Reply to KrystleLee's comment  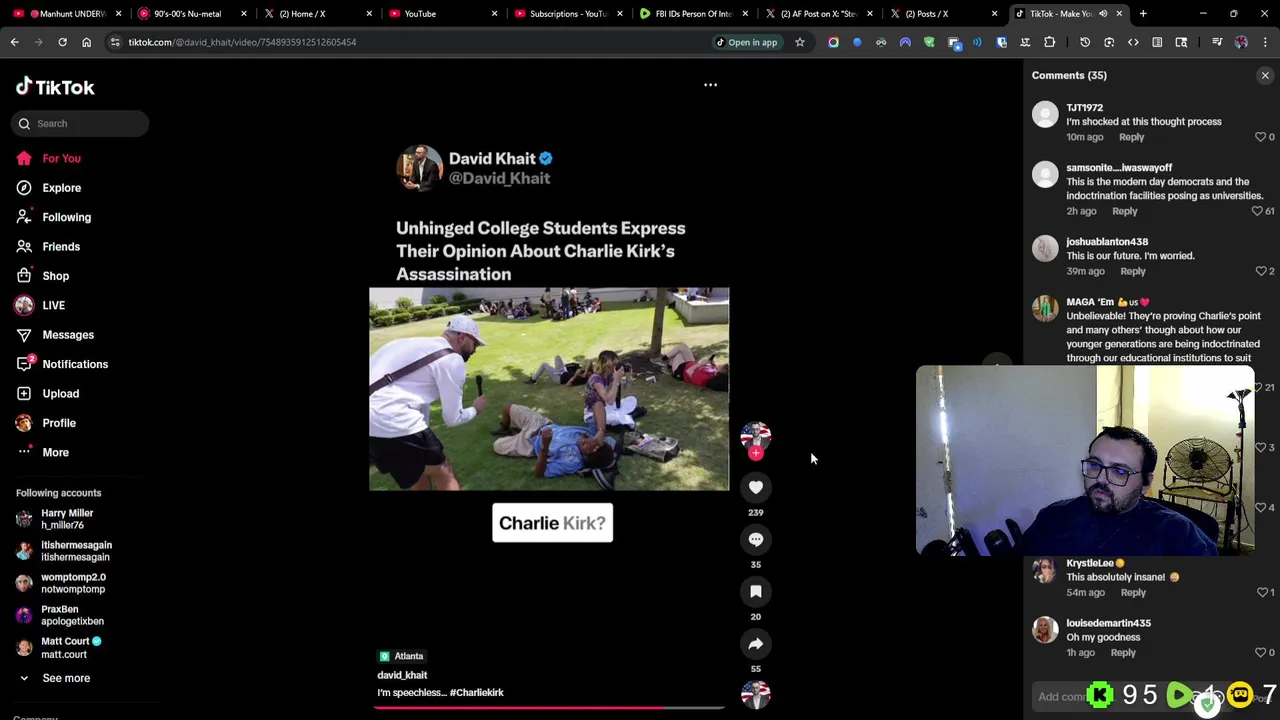[1133, 593]
